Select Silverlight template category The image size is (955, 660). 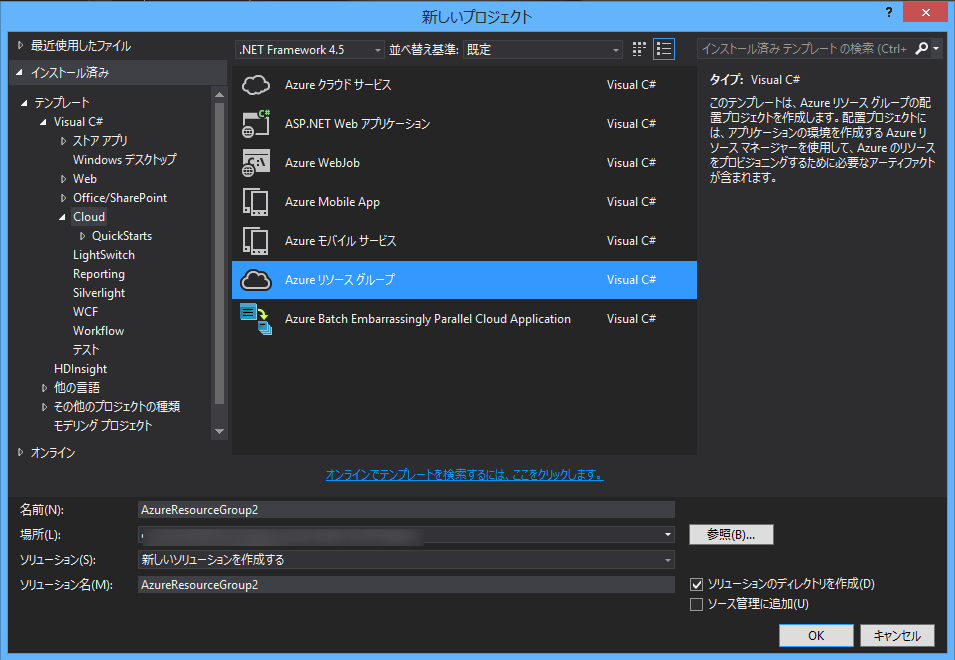99,293
